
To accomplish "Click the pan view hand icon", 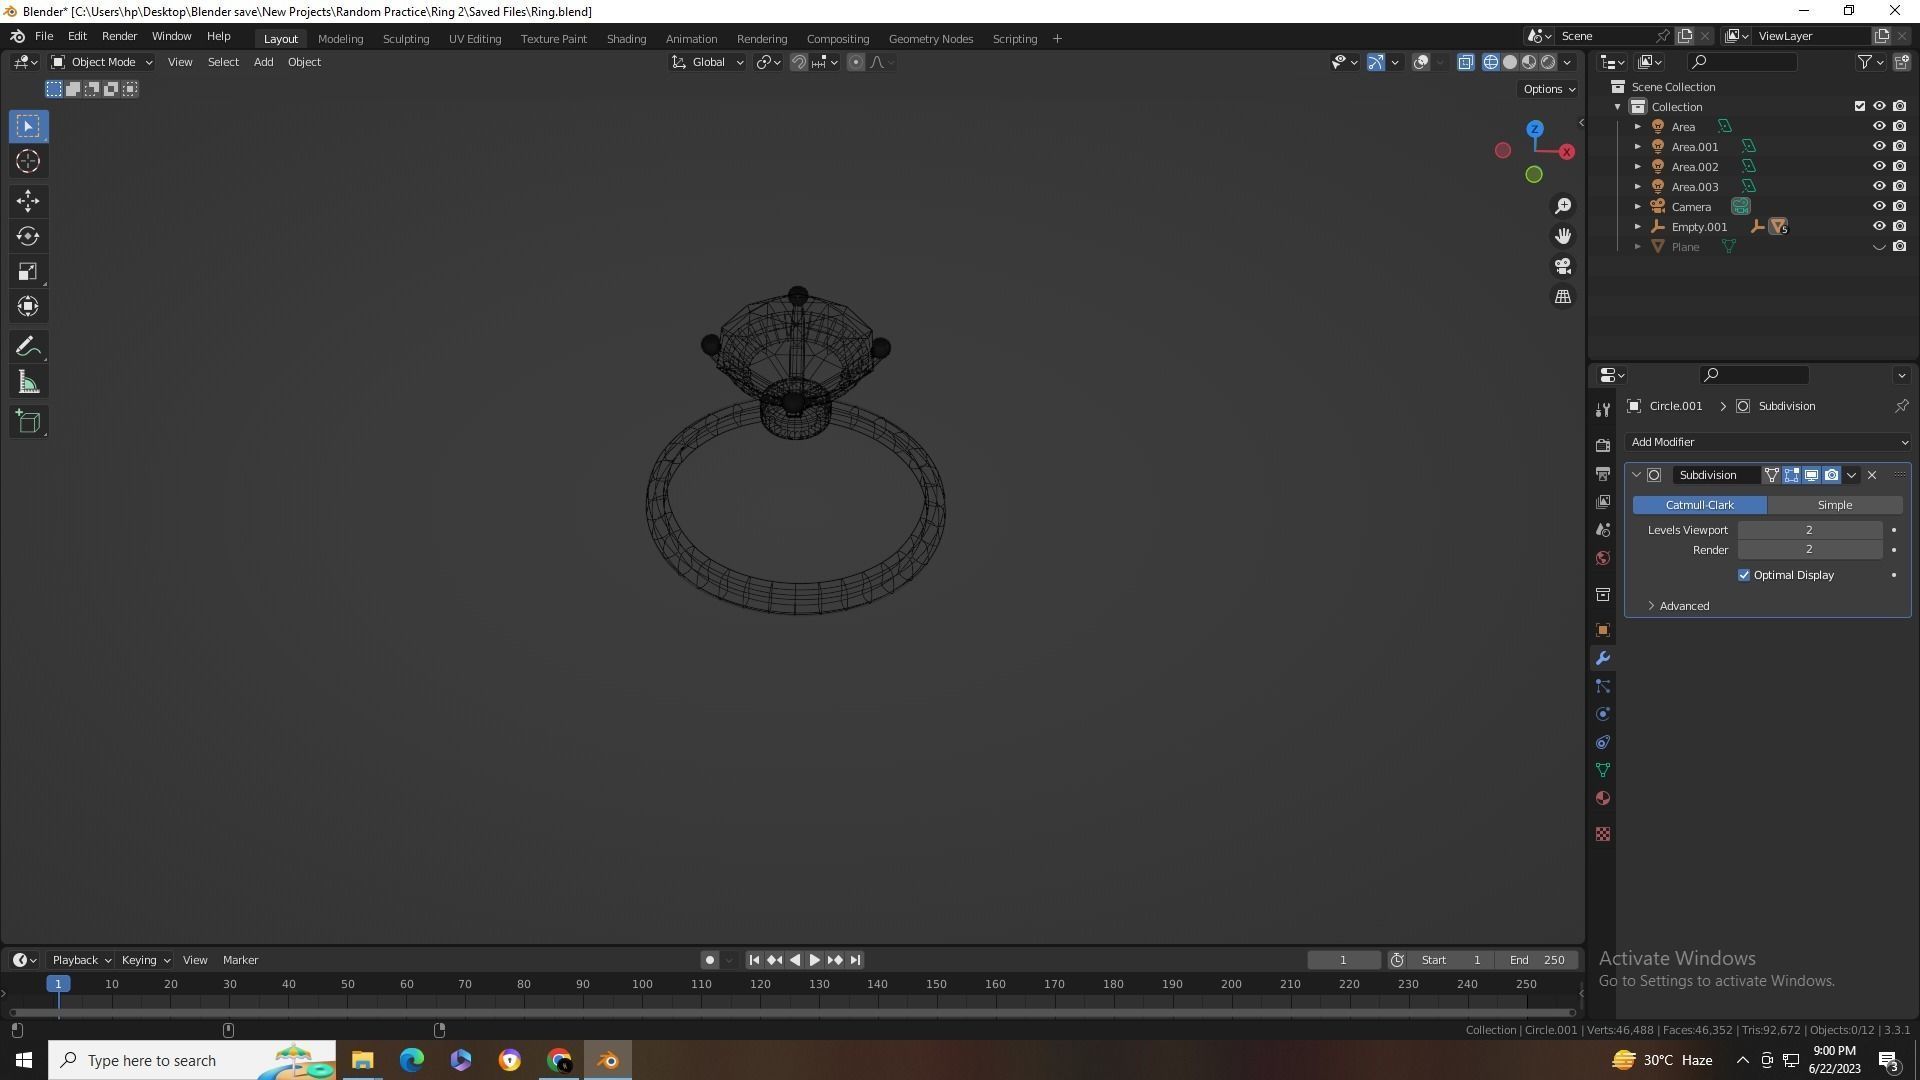I will click(x=1563, y=236).
